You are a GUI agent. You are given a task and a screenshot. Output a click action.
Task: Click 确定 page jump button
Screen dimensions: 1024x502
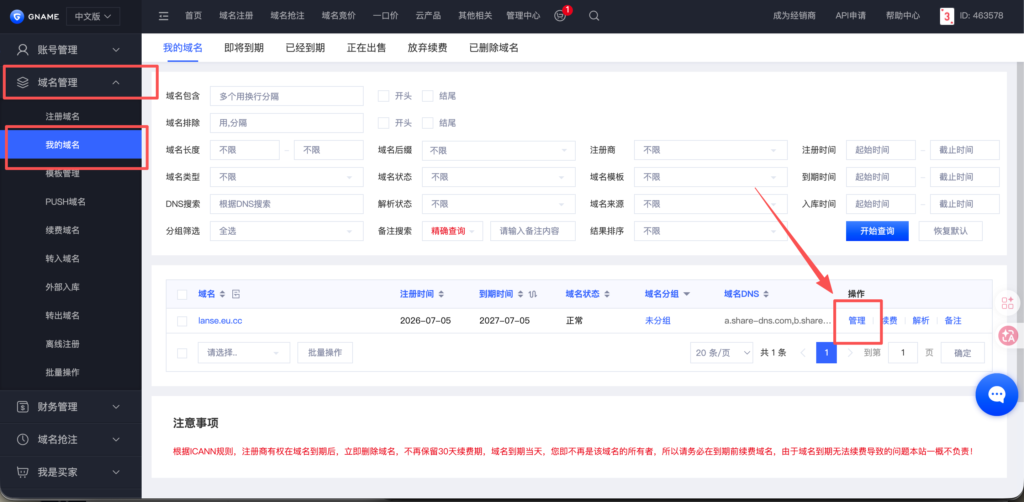pos(963,353)
